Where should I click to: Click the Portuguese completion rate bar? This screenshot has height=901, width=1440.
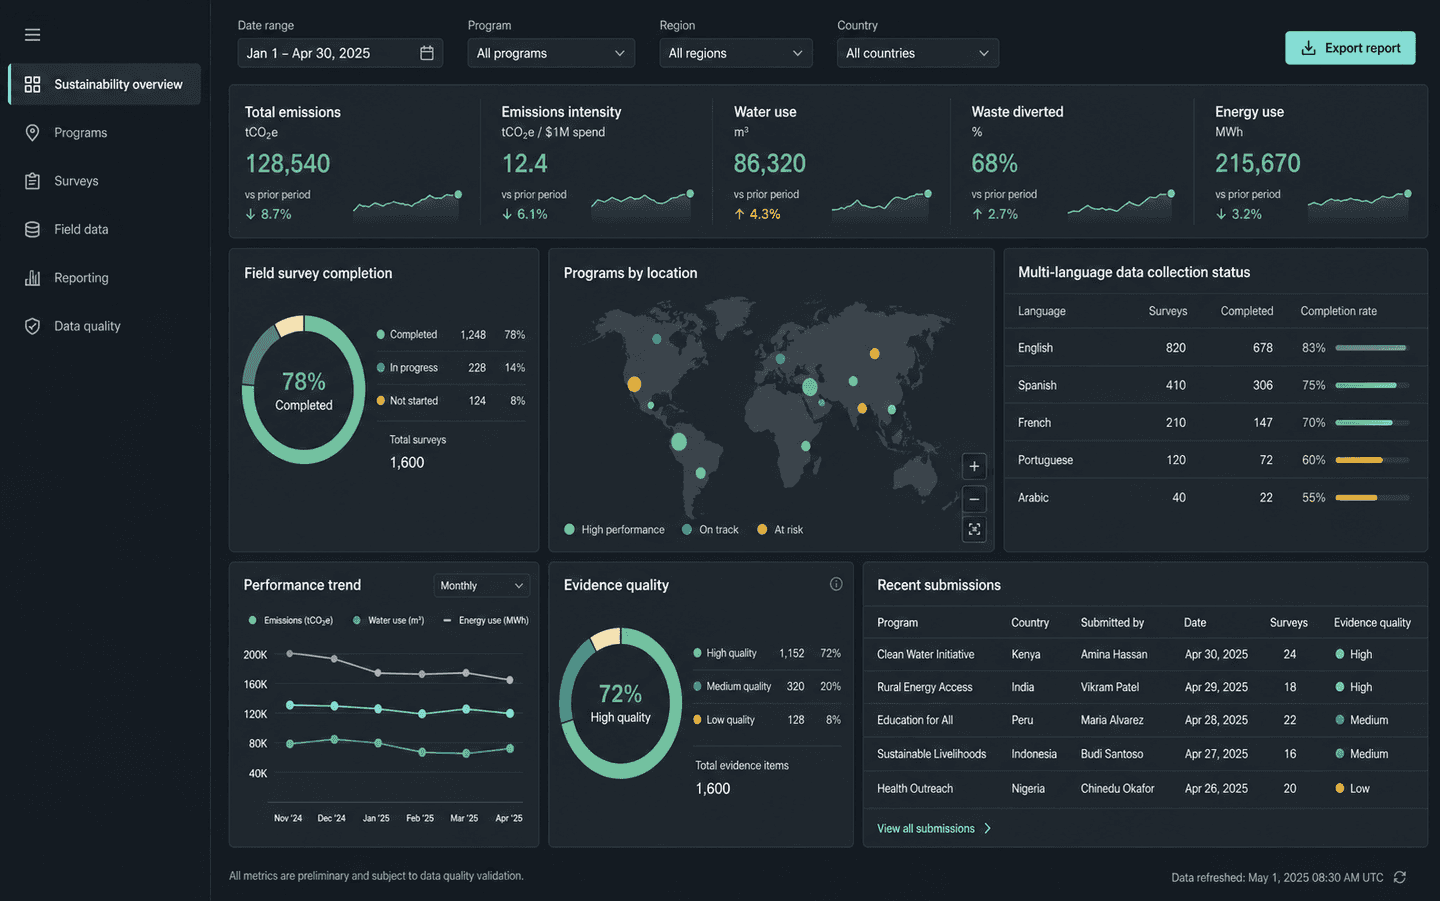pos(1372,460)
